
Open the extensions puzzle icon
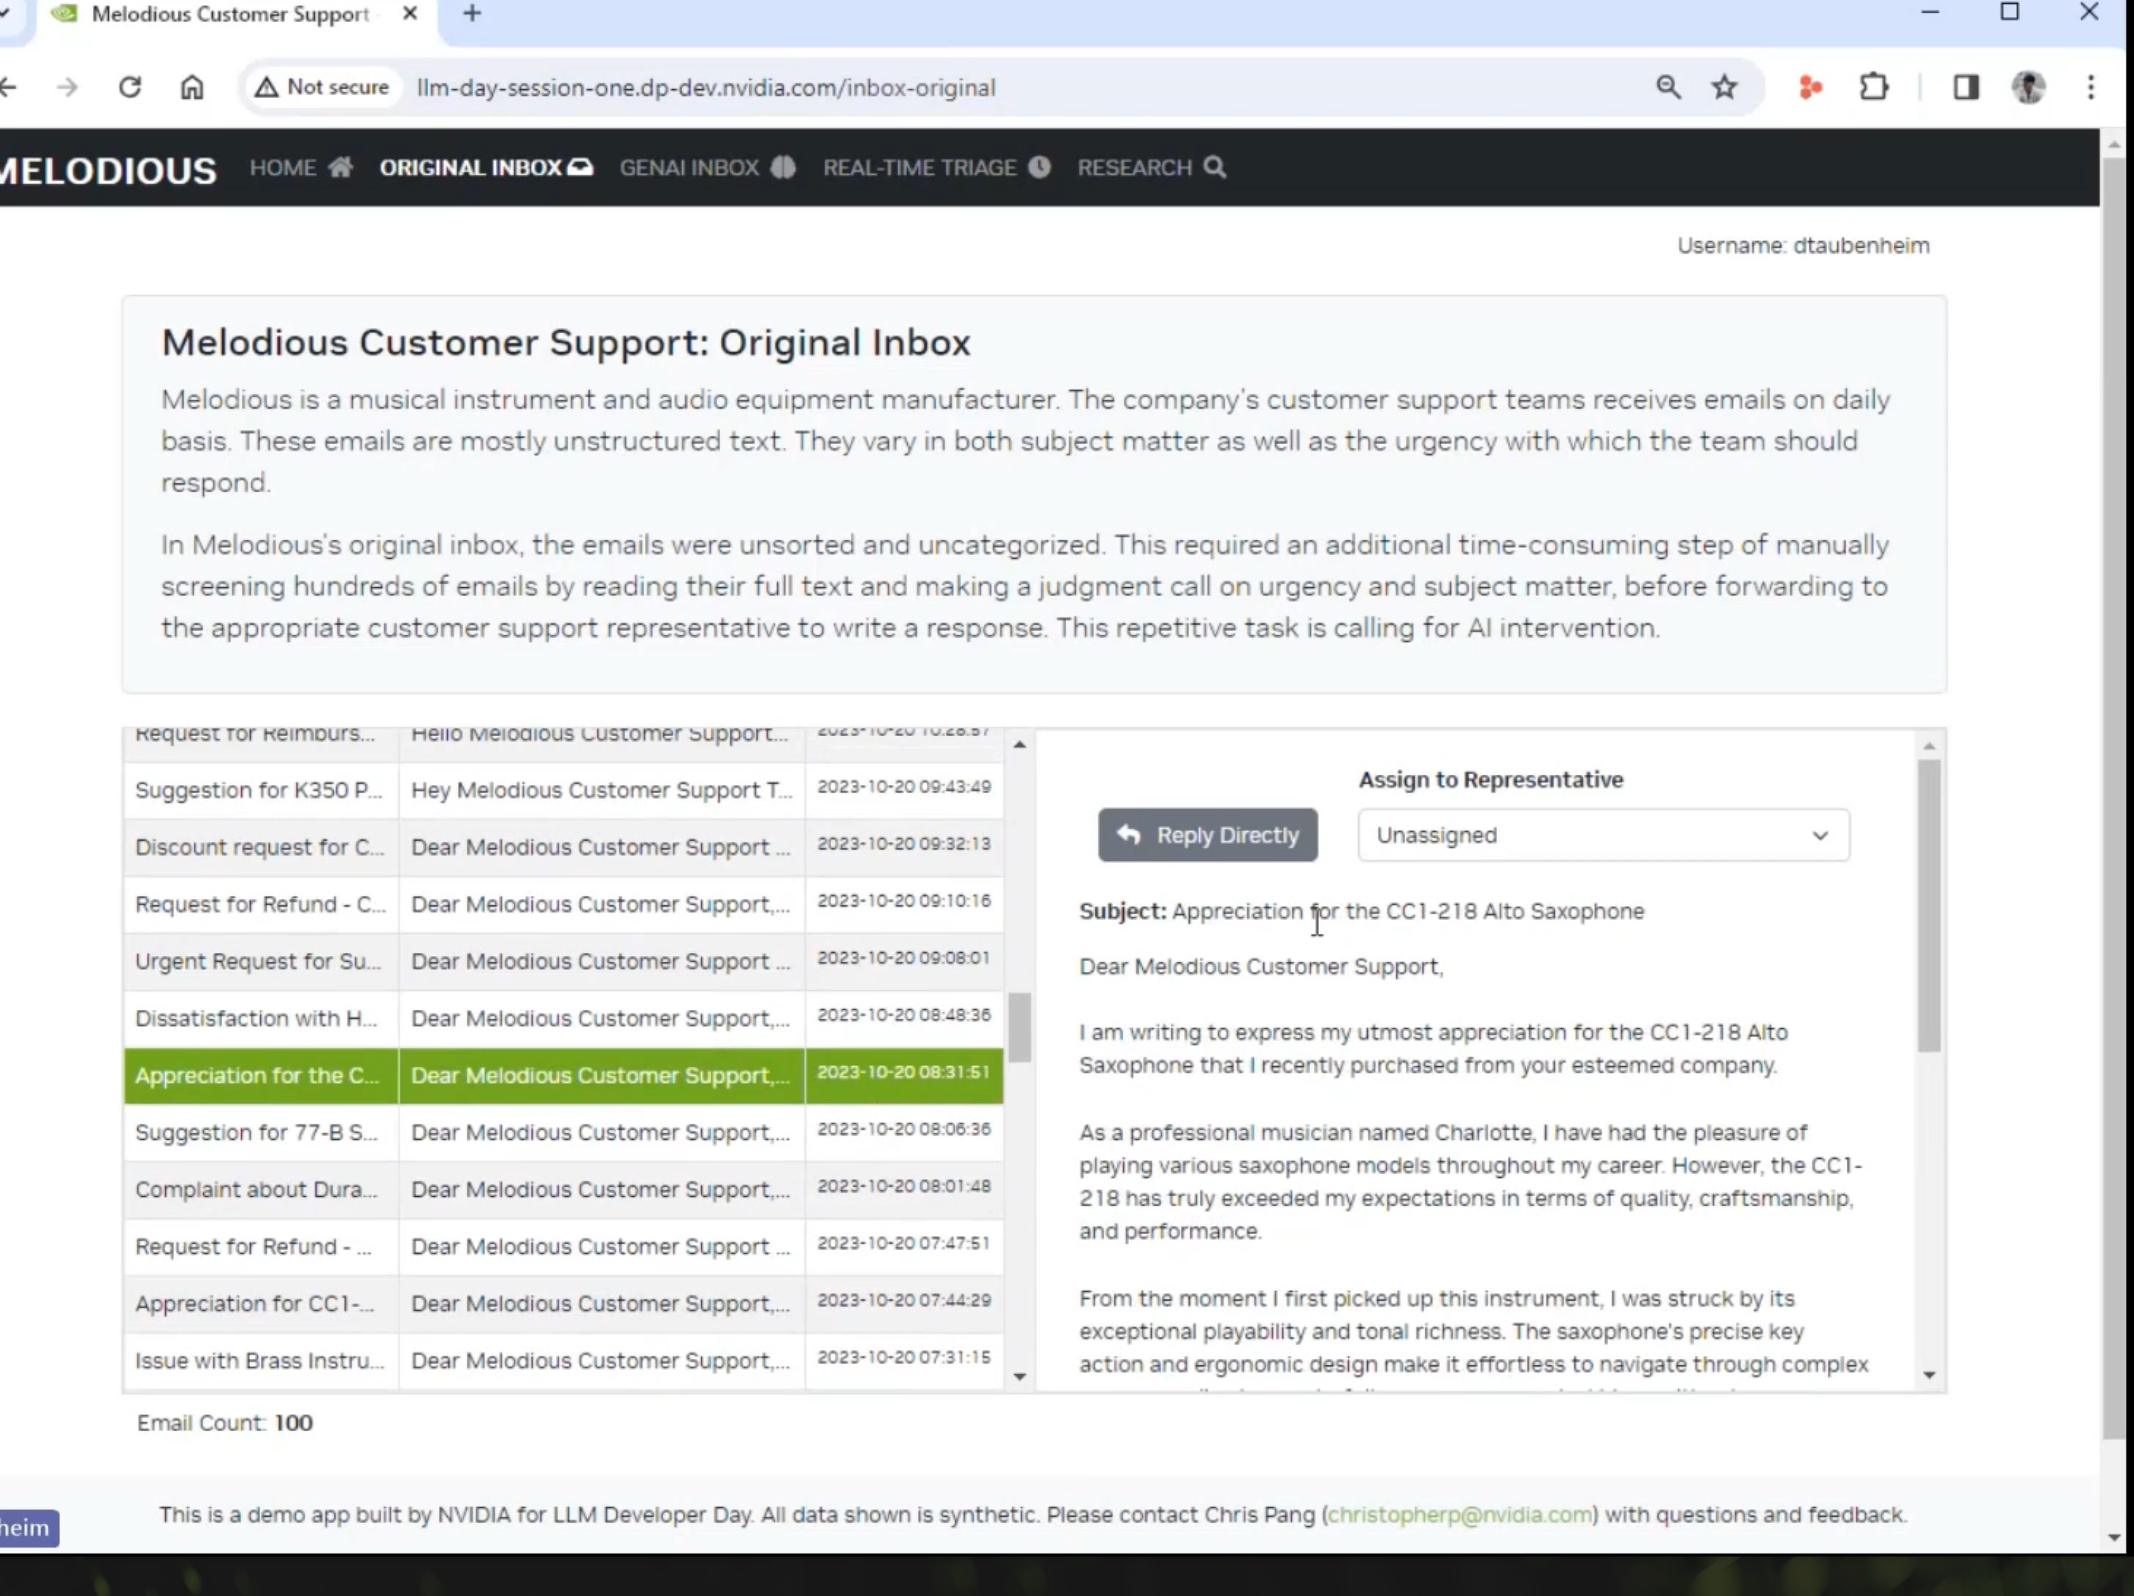1874,87
